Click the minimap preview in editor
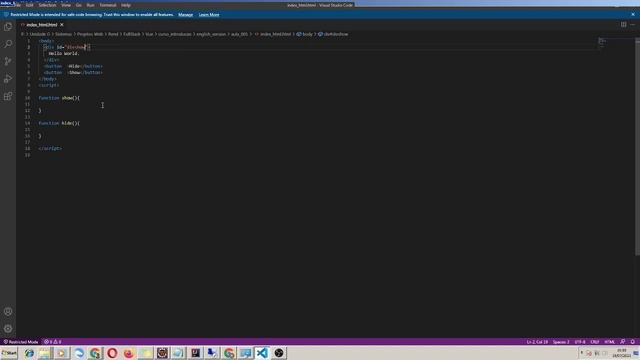Screen dimensions: 640x360 click(602, 42)
